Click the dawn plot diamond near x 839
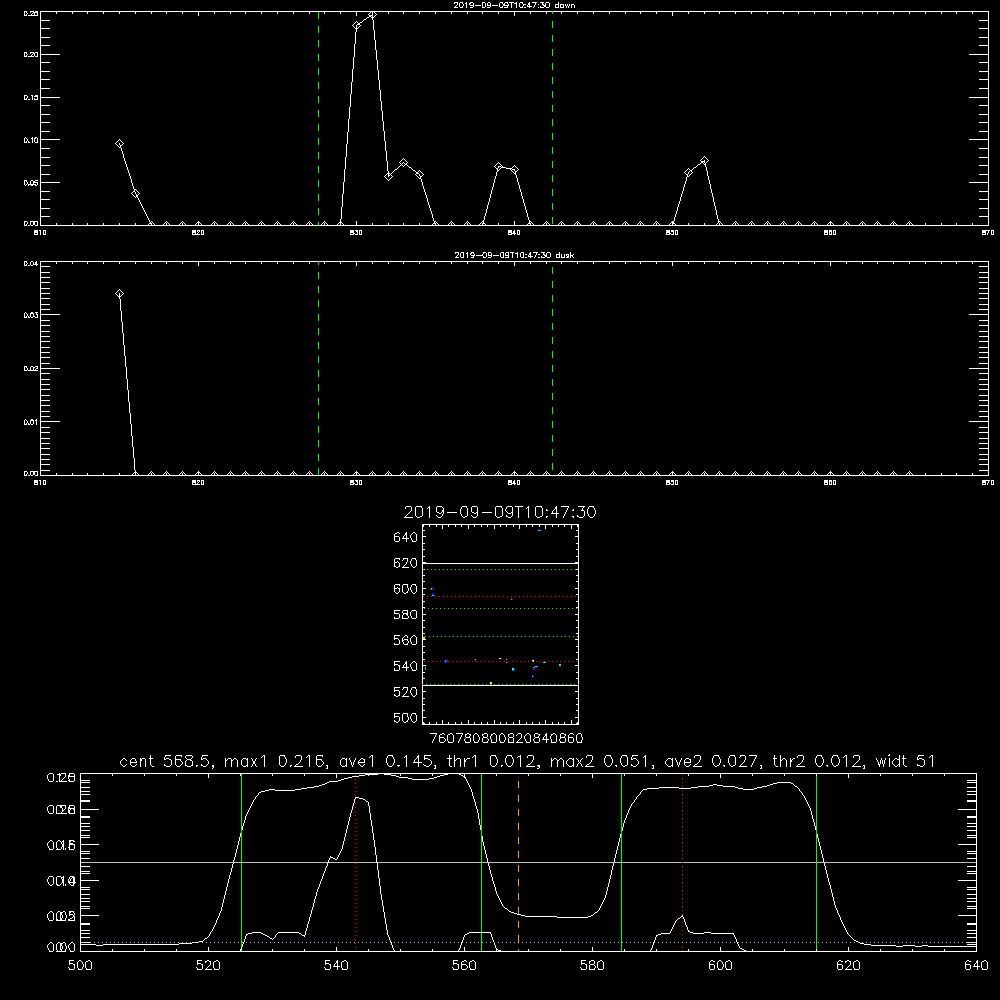This screenshot has width=1000, height=1000. click(x=499, y=166)
